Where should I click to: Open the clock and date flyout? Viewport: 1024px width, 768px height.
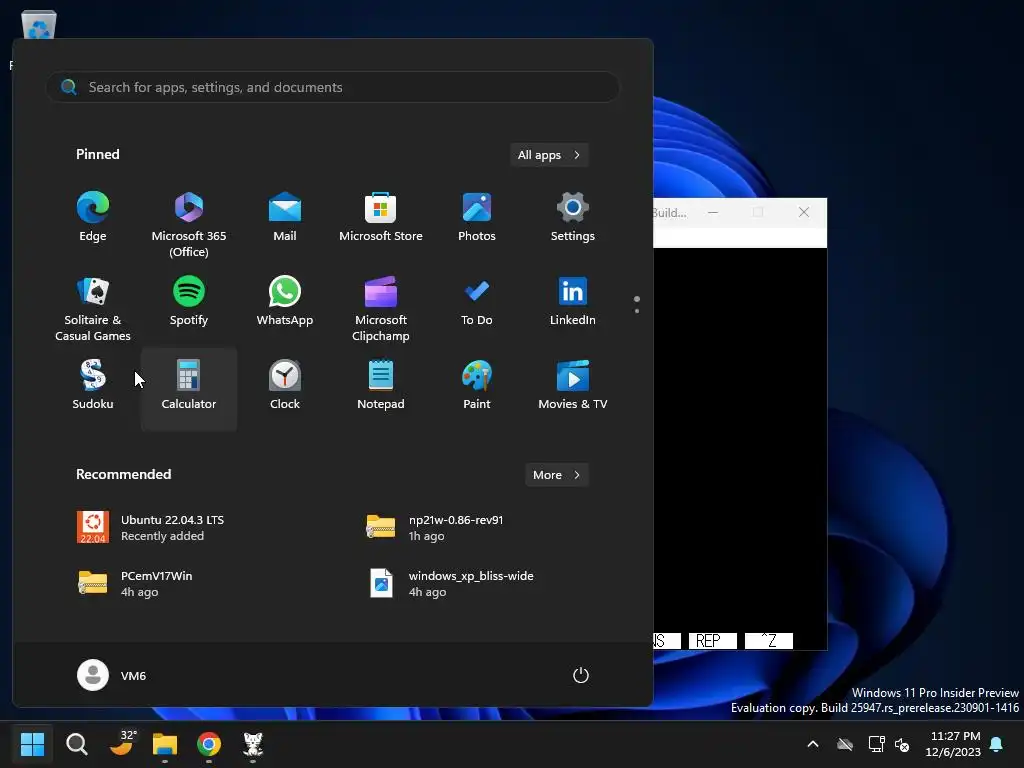pos(953,744)
